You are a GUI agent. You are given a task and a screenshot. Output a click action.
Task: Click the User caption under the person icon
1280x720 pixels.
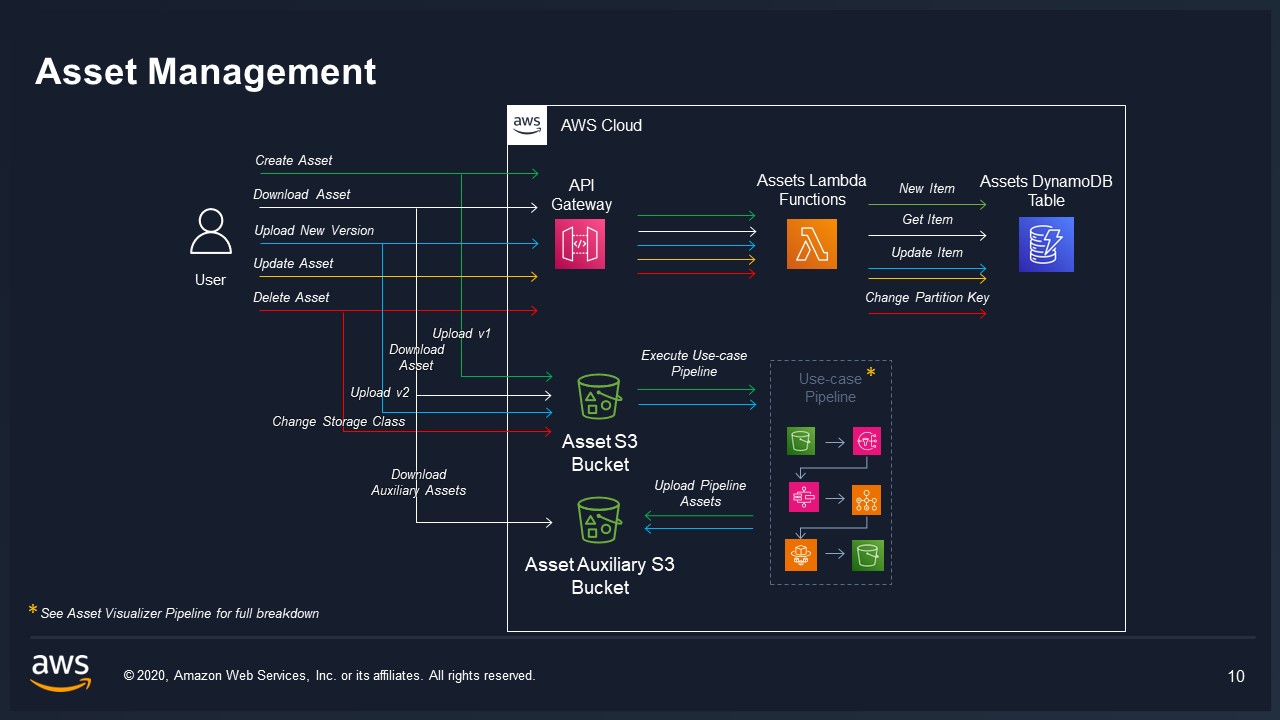[x=210, y=280]
